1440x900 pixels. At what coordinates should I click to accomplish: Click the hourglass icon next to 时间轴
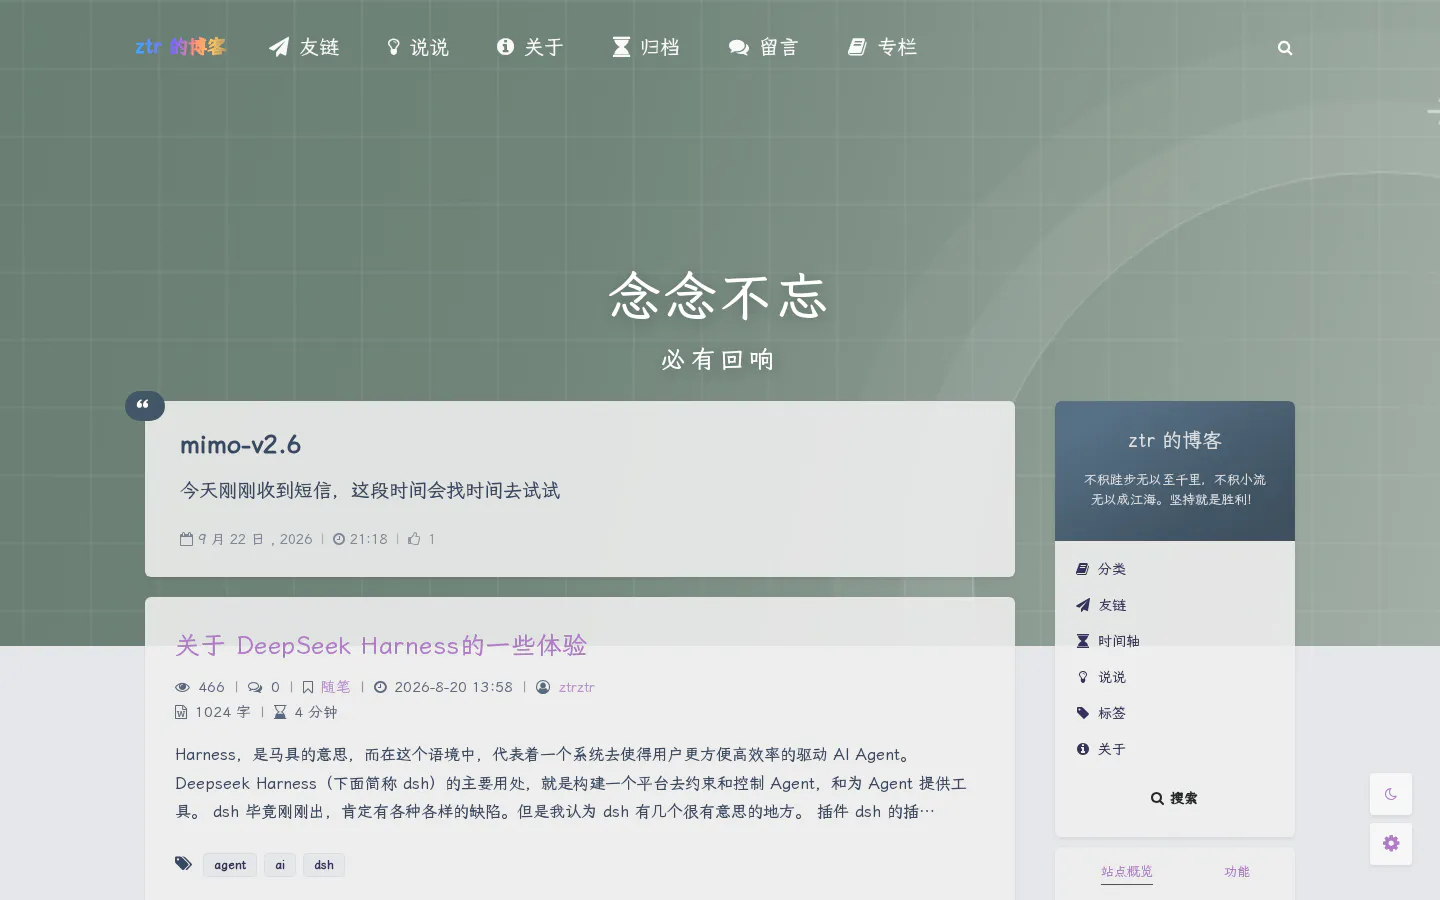coord(1082,641)
